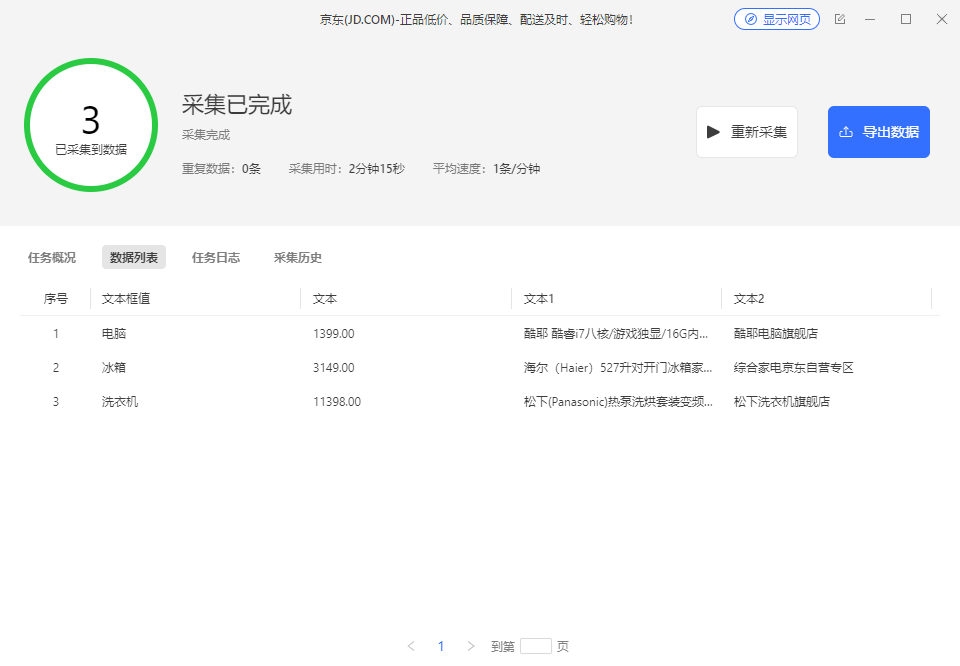960x666 pixels.
Task: Click the 平均速度: 1条/分钟 statistic
Action: coord(486,168)
